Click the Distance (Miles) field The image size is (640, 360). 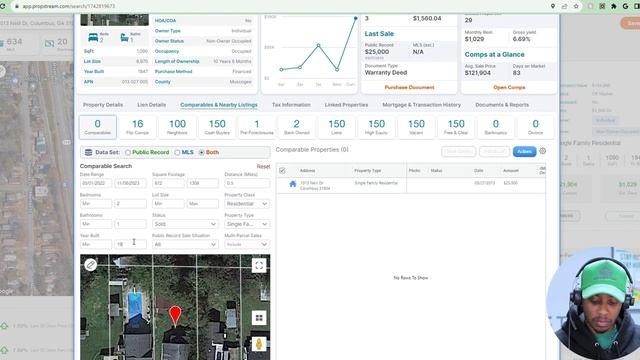pyautogui.click(x=247, y=183)
